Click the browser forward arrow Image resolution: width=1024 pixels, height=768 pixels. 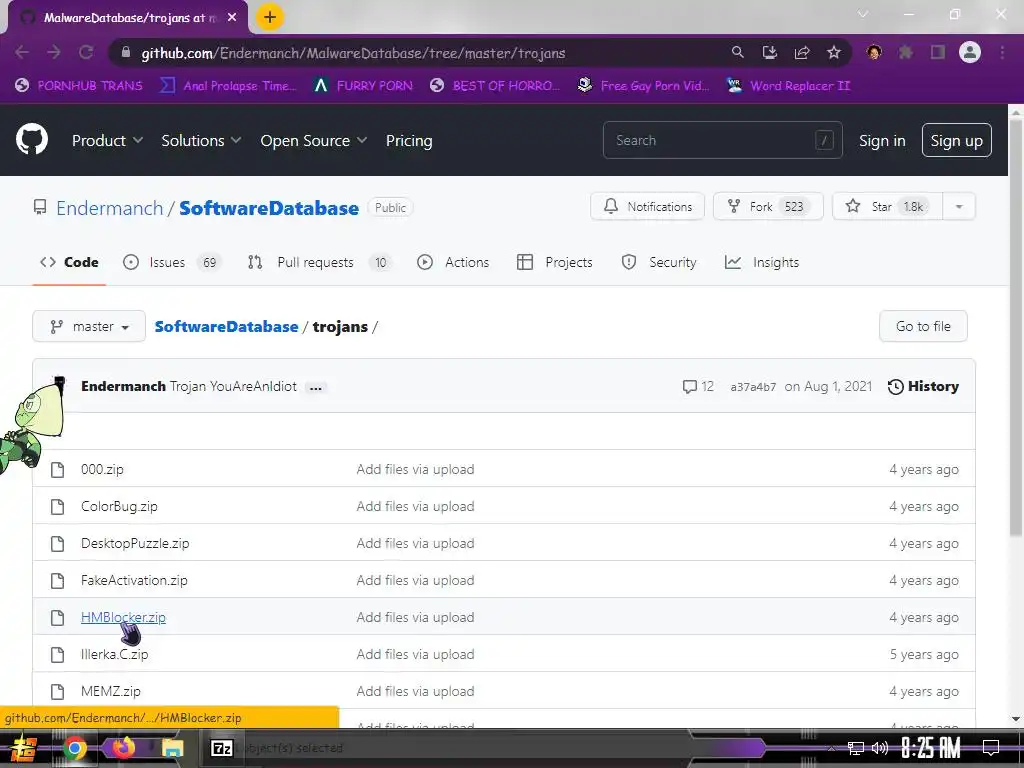pyautogui.click(x=54, y=52)
